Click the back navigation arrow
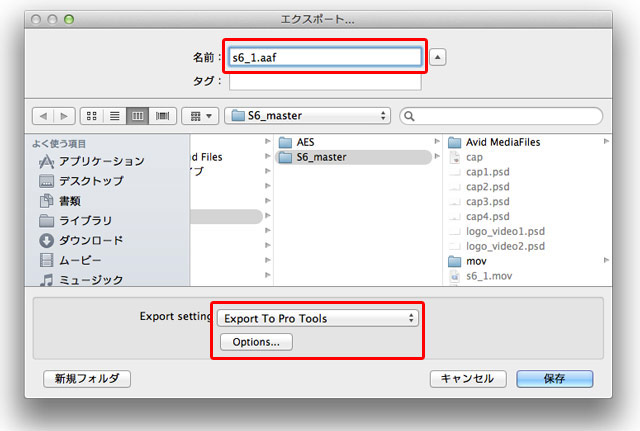The image size is (640, 431). click(x=43, y=116)
